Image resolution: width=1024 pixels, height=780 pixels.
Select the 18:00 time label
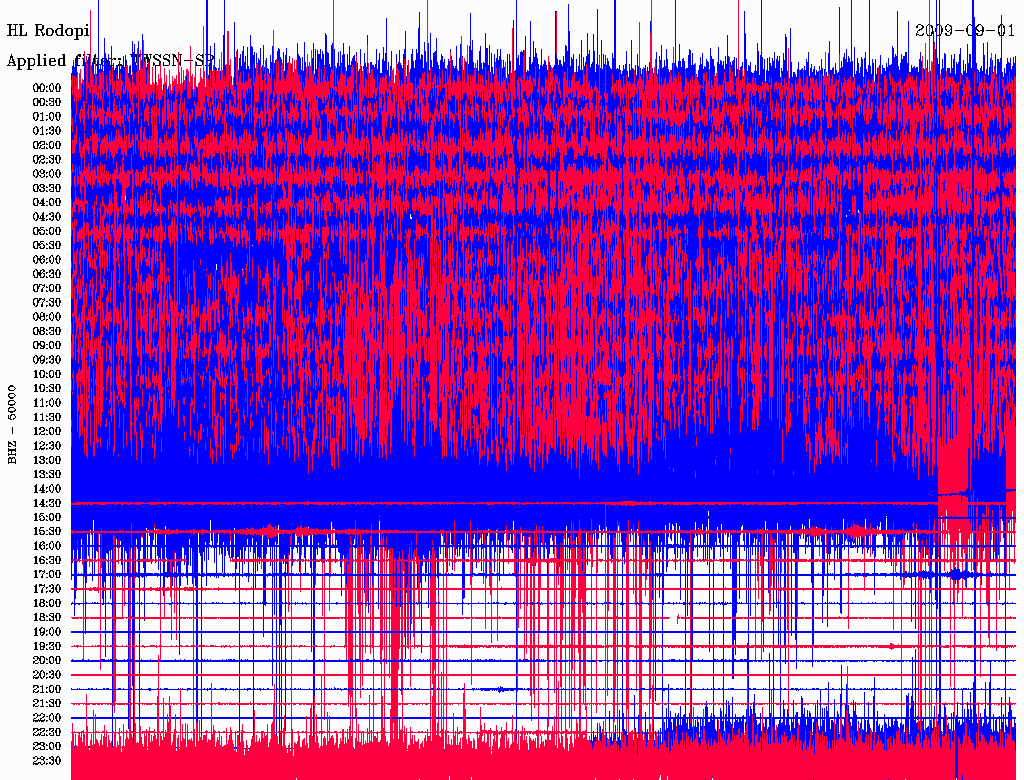coord(47,604)
